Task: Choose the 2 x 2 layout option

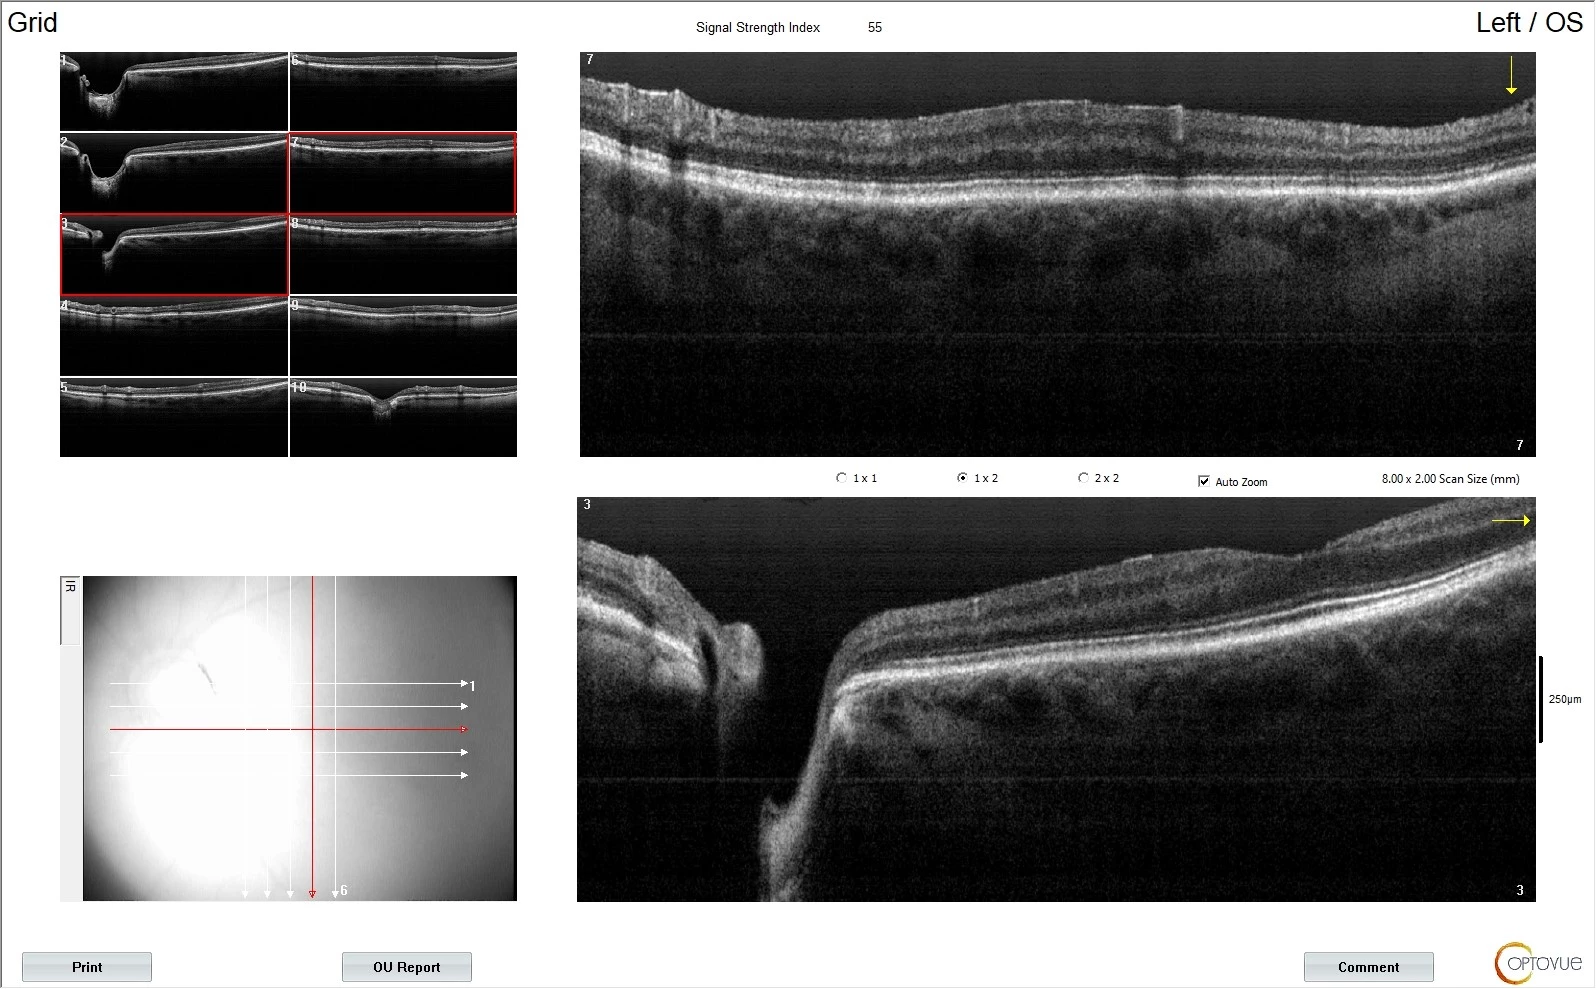Action: [x=1083, y=478]
